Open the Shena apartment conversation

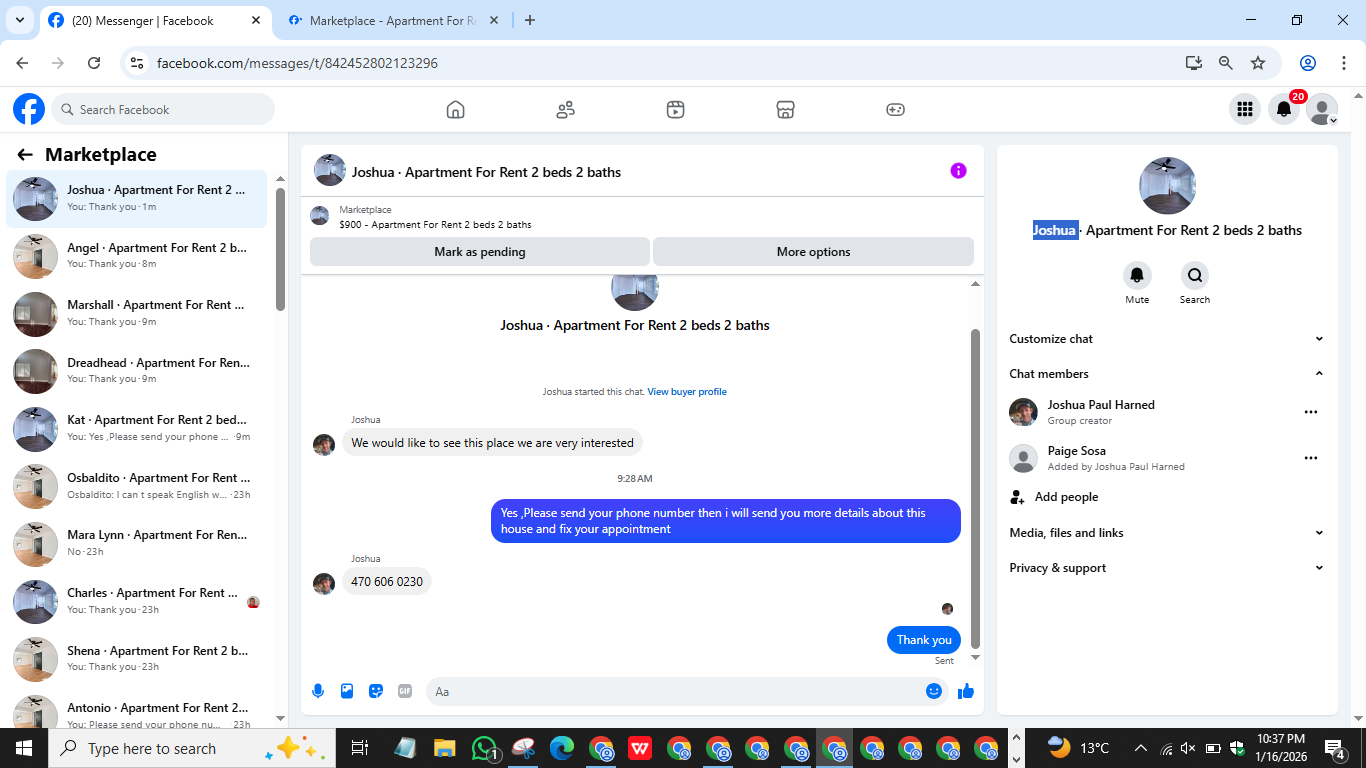pos(137,659)
